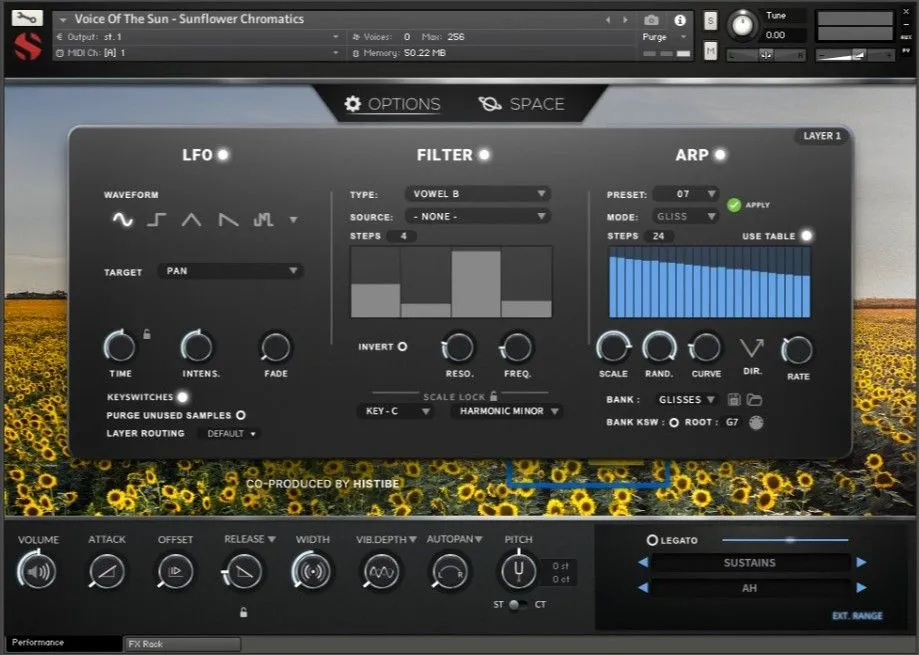This screenshot has width=919, height=655.
Task: Select the sawtooth LFO waveform
Action: [x=228, y=220]
